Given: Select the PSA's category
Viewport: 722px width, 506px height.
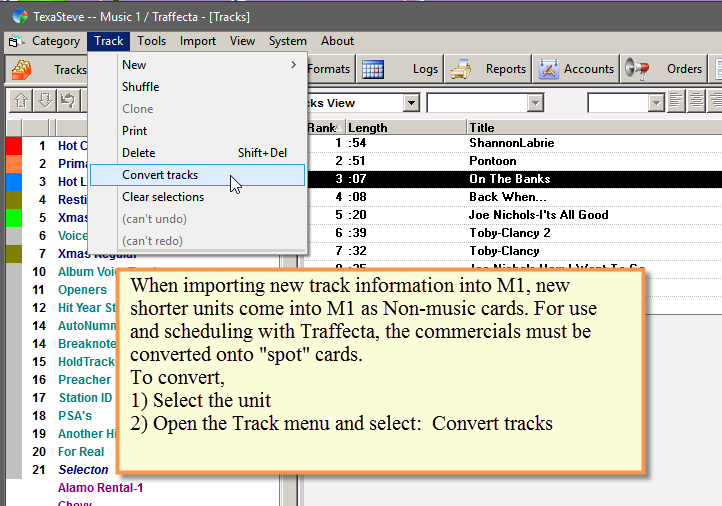Looking at the screenshot, I should [75, 416].
